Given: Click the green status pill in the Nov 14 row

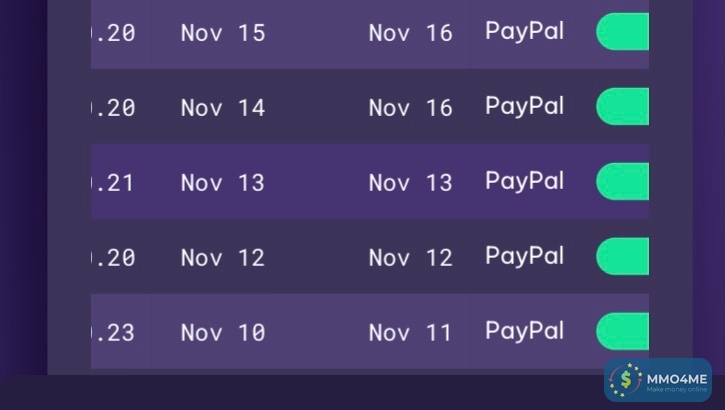Looking at the screenshot, I should tap(622, 106).
